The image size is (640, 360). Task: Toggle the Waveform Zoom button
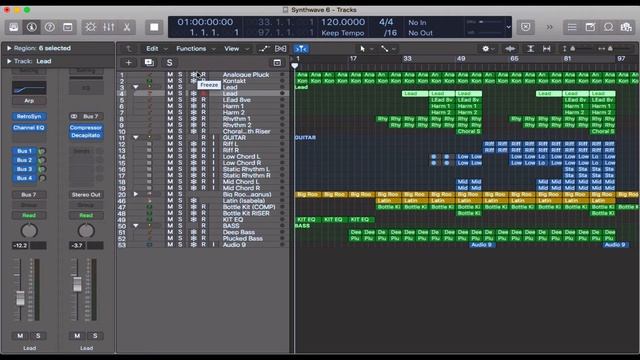(x=510, y=49)
